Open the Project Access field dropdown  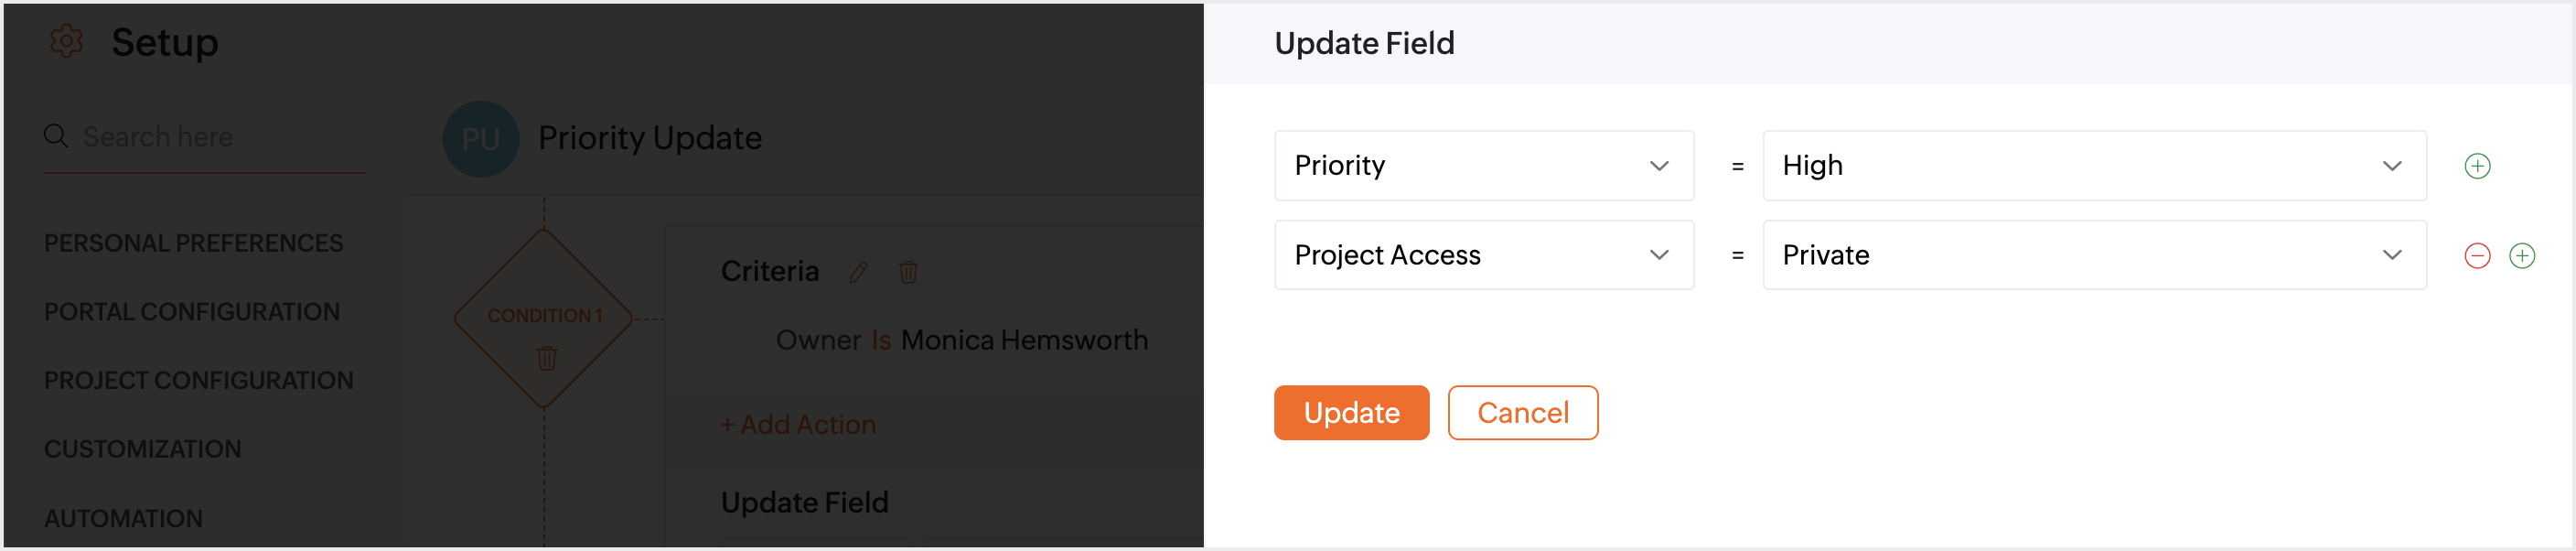1483,256
